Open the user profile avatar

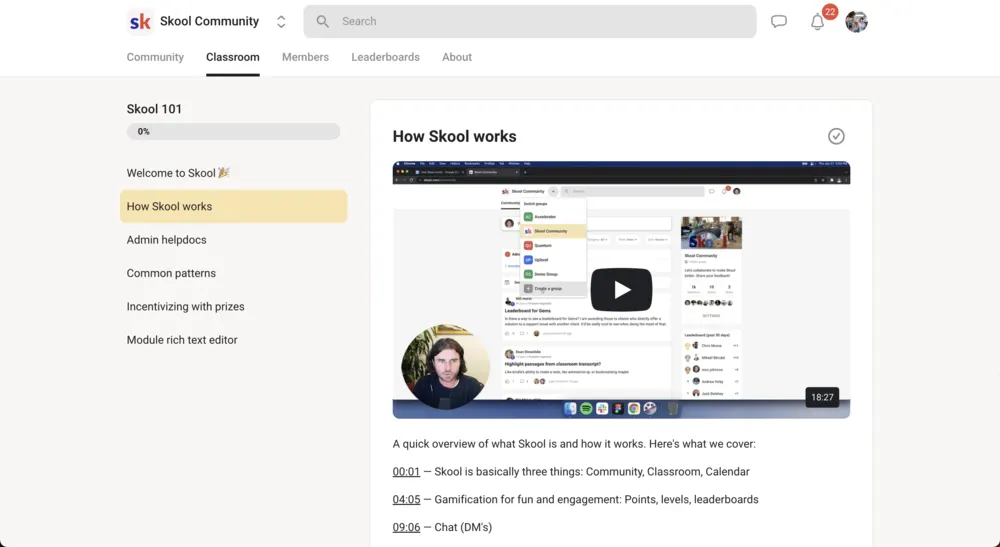tap(856, 22)
